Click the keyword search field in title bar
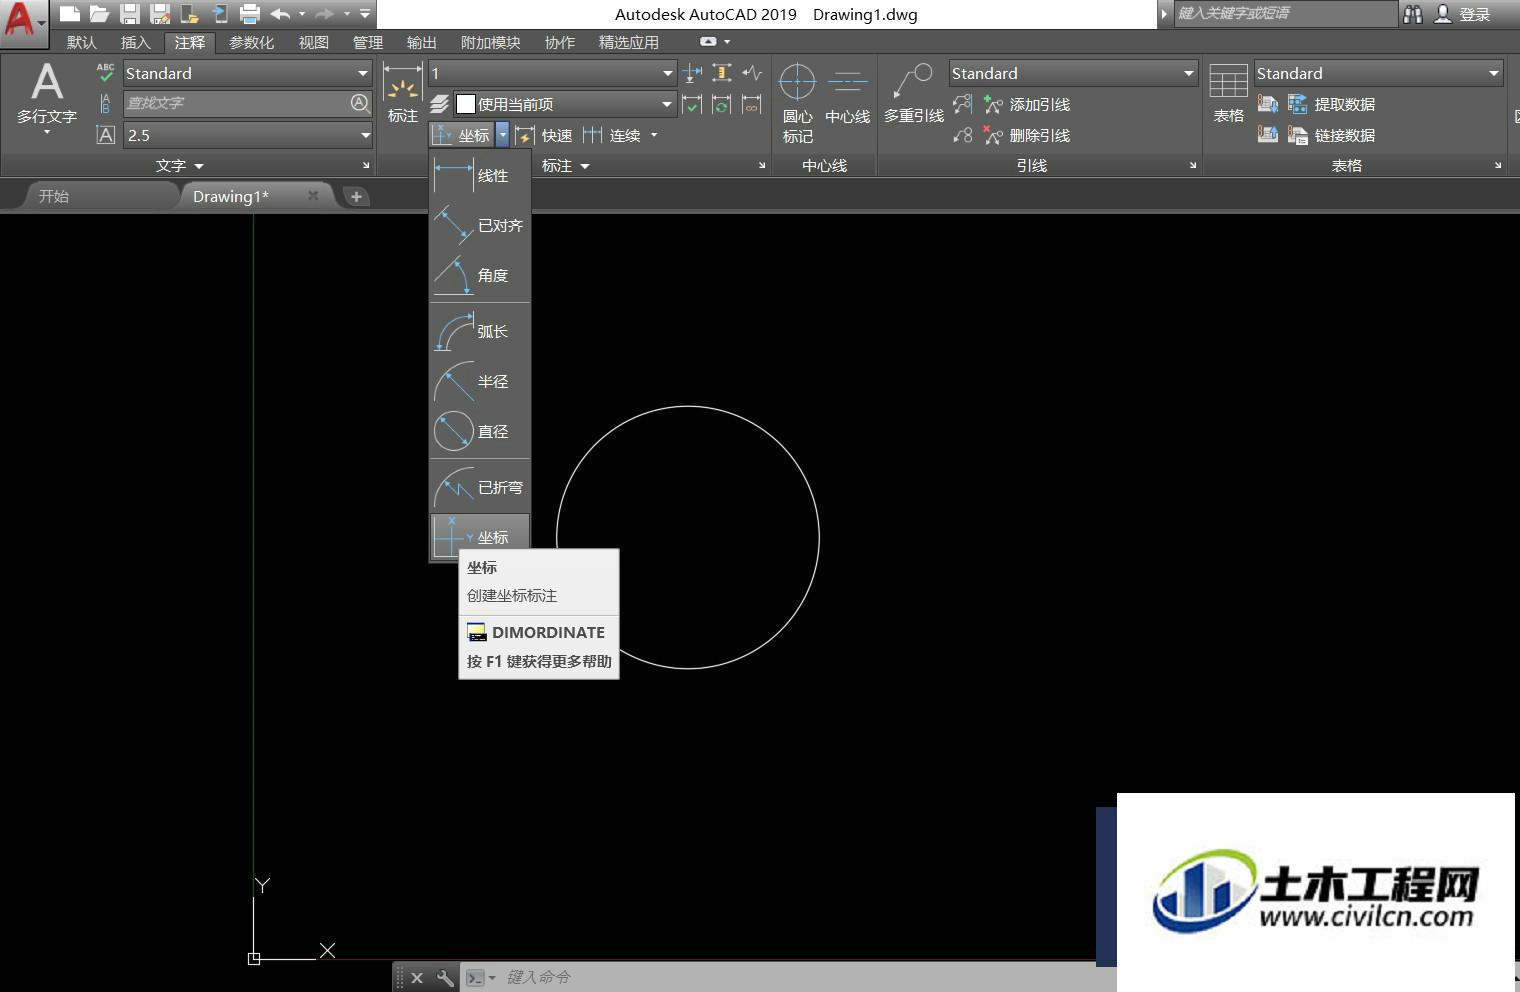Screen dimensions: 1520x992 [x=1286, y=13]
